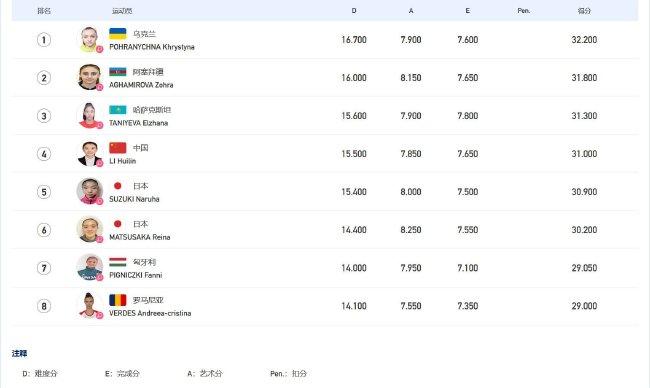
Task: Click the Pen. column header
Action: 524,11
